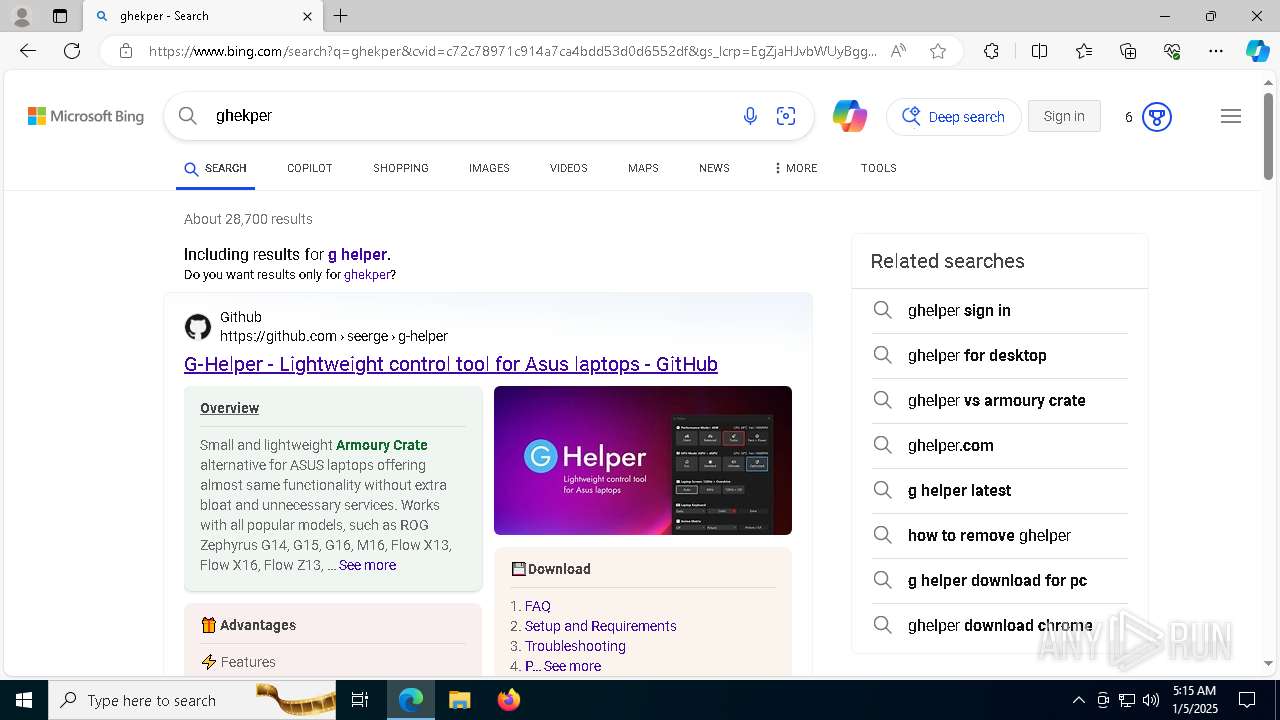Viewport: 1280px width, 720px height.
Task: Select related search 'ghelper sign in'
Action: point(1000,311)
